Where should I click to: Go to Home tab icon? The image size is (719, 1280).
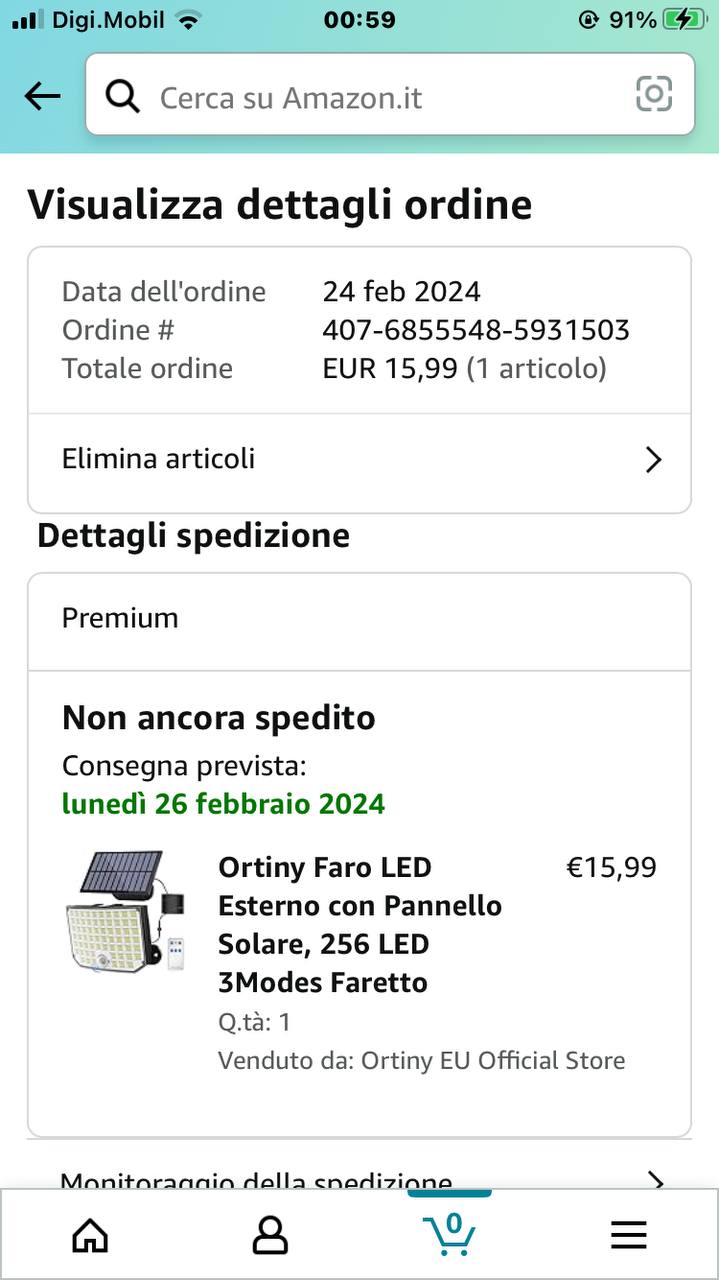click(90, 1235)
